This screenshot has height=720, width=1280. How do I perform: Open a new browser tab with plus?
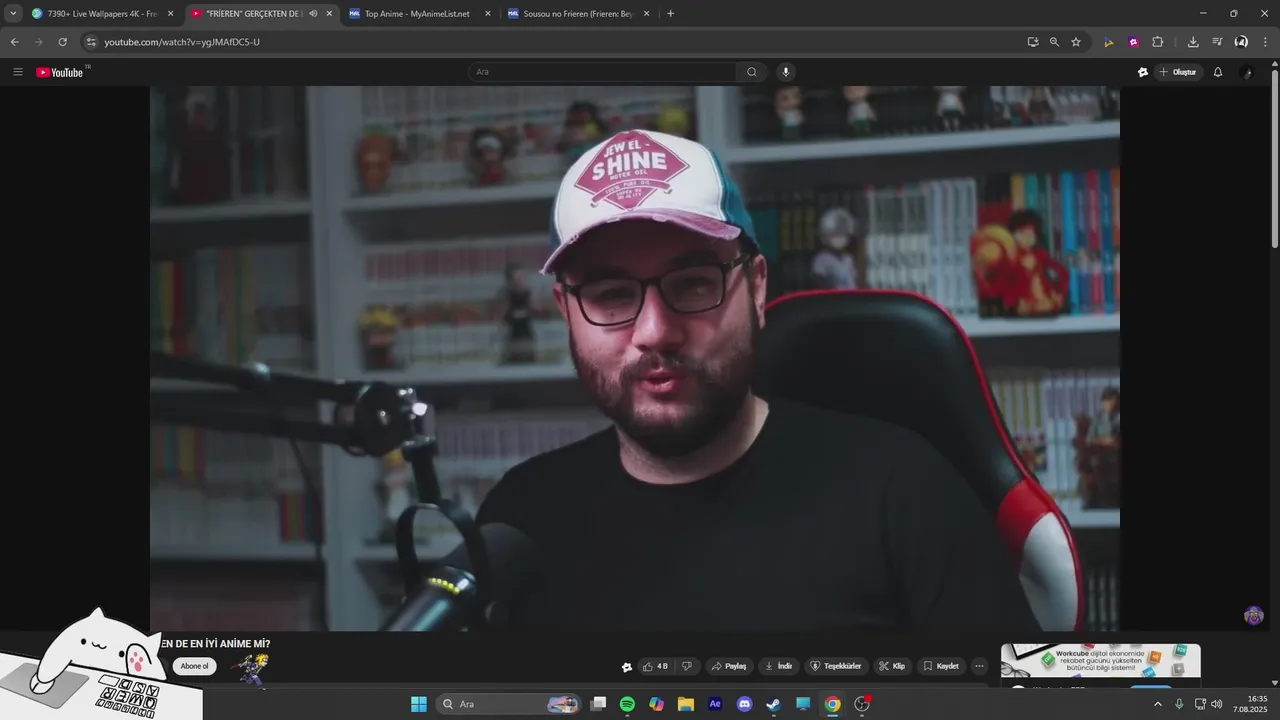670,14
